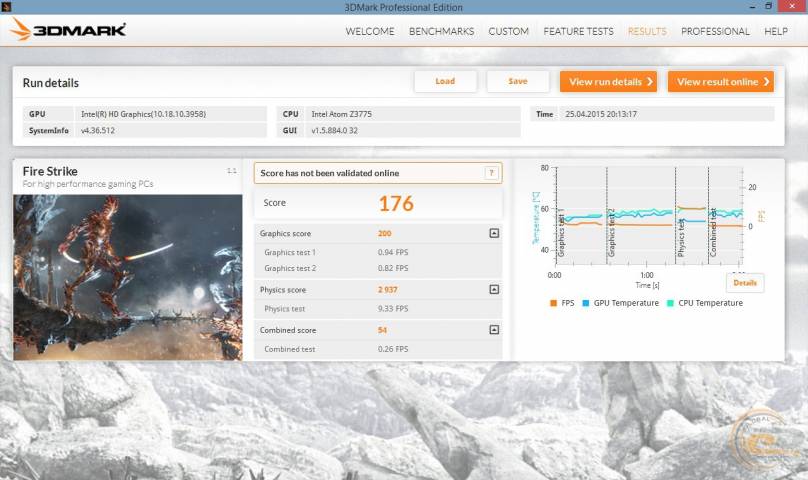This screenshot has height=480, width=808.
Task: Click the CPU Temperature legend teal swatch
Action: tap(670, 303)
